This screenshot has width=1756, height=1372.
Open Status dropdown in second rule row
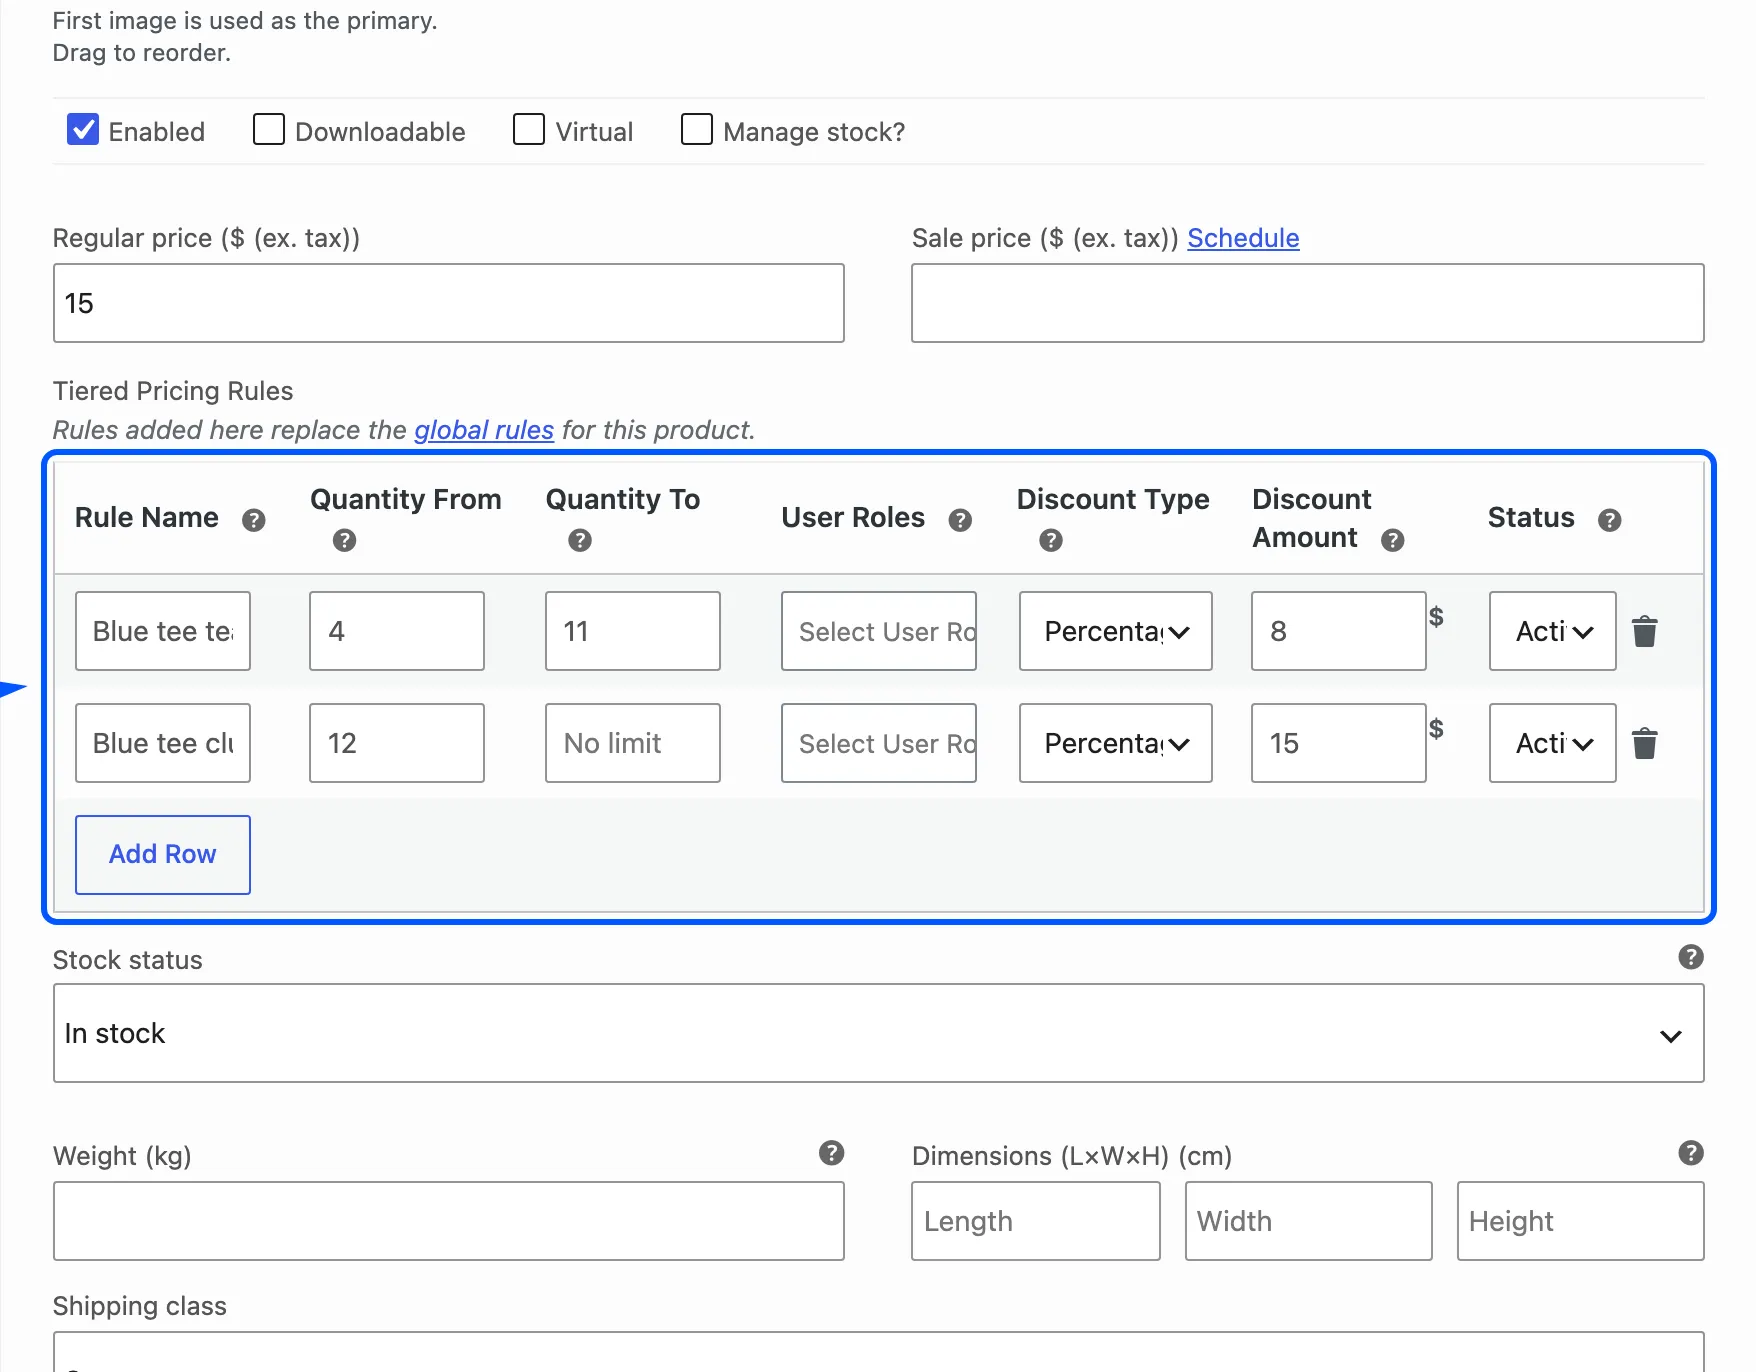coord(1553,743)
